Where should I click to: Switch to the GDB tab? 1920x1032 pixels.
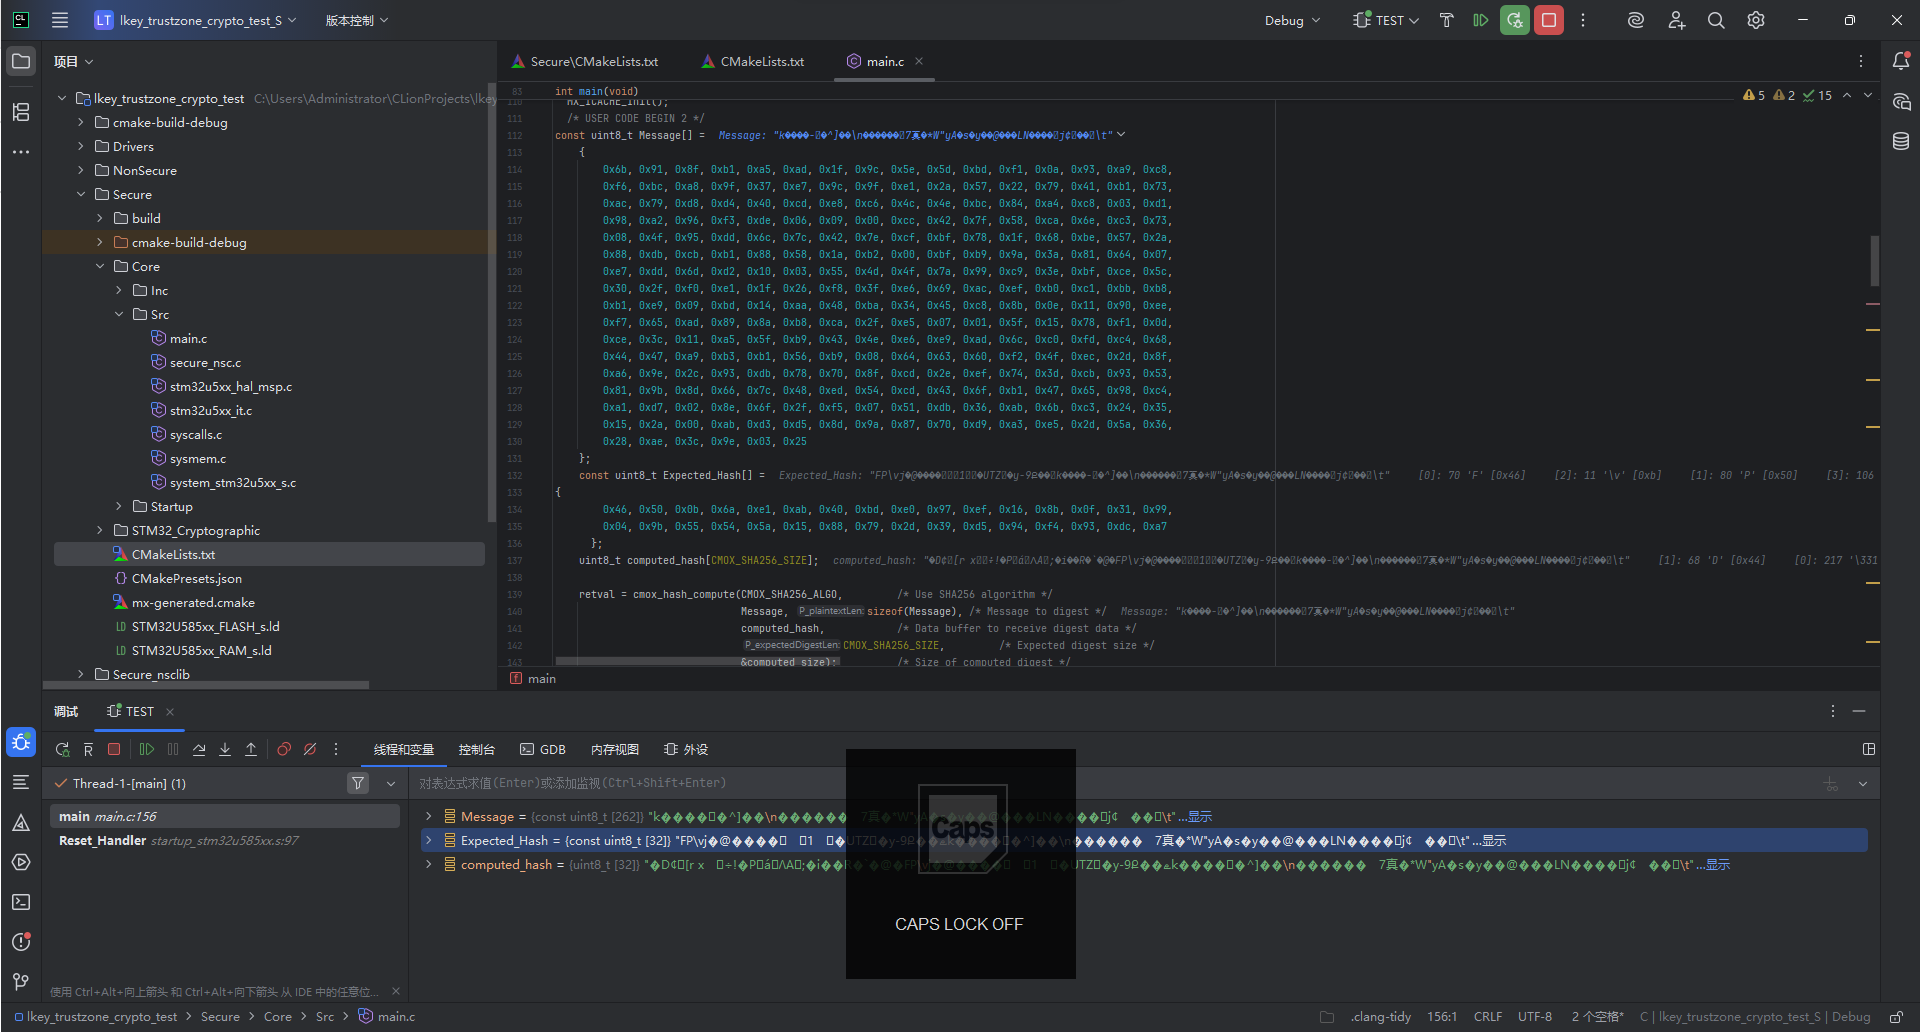point(543,749)
